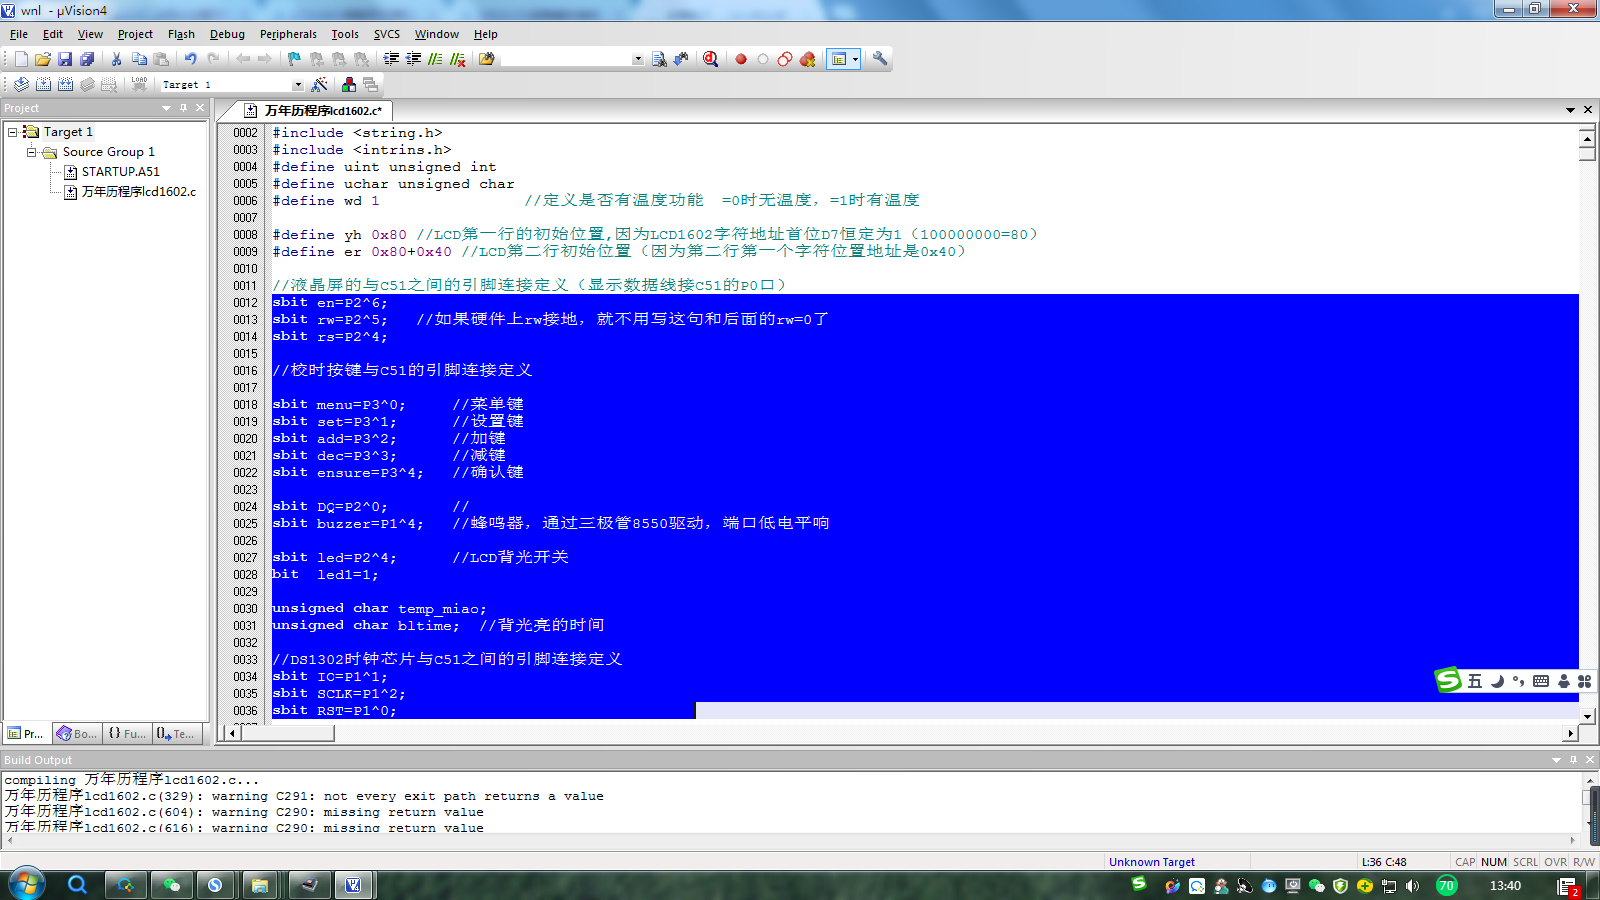The image size is (1600, 900).
Task: Open the Target 1 dropdown
Action: coord(297,85)
